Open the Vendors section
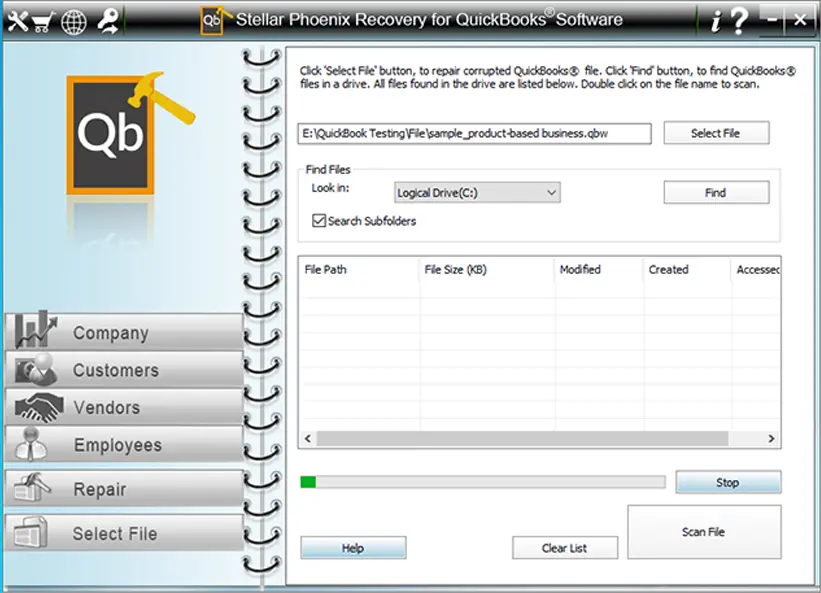The width and height of the screenshot is (821, 593). pos(125,407)
